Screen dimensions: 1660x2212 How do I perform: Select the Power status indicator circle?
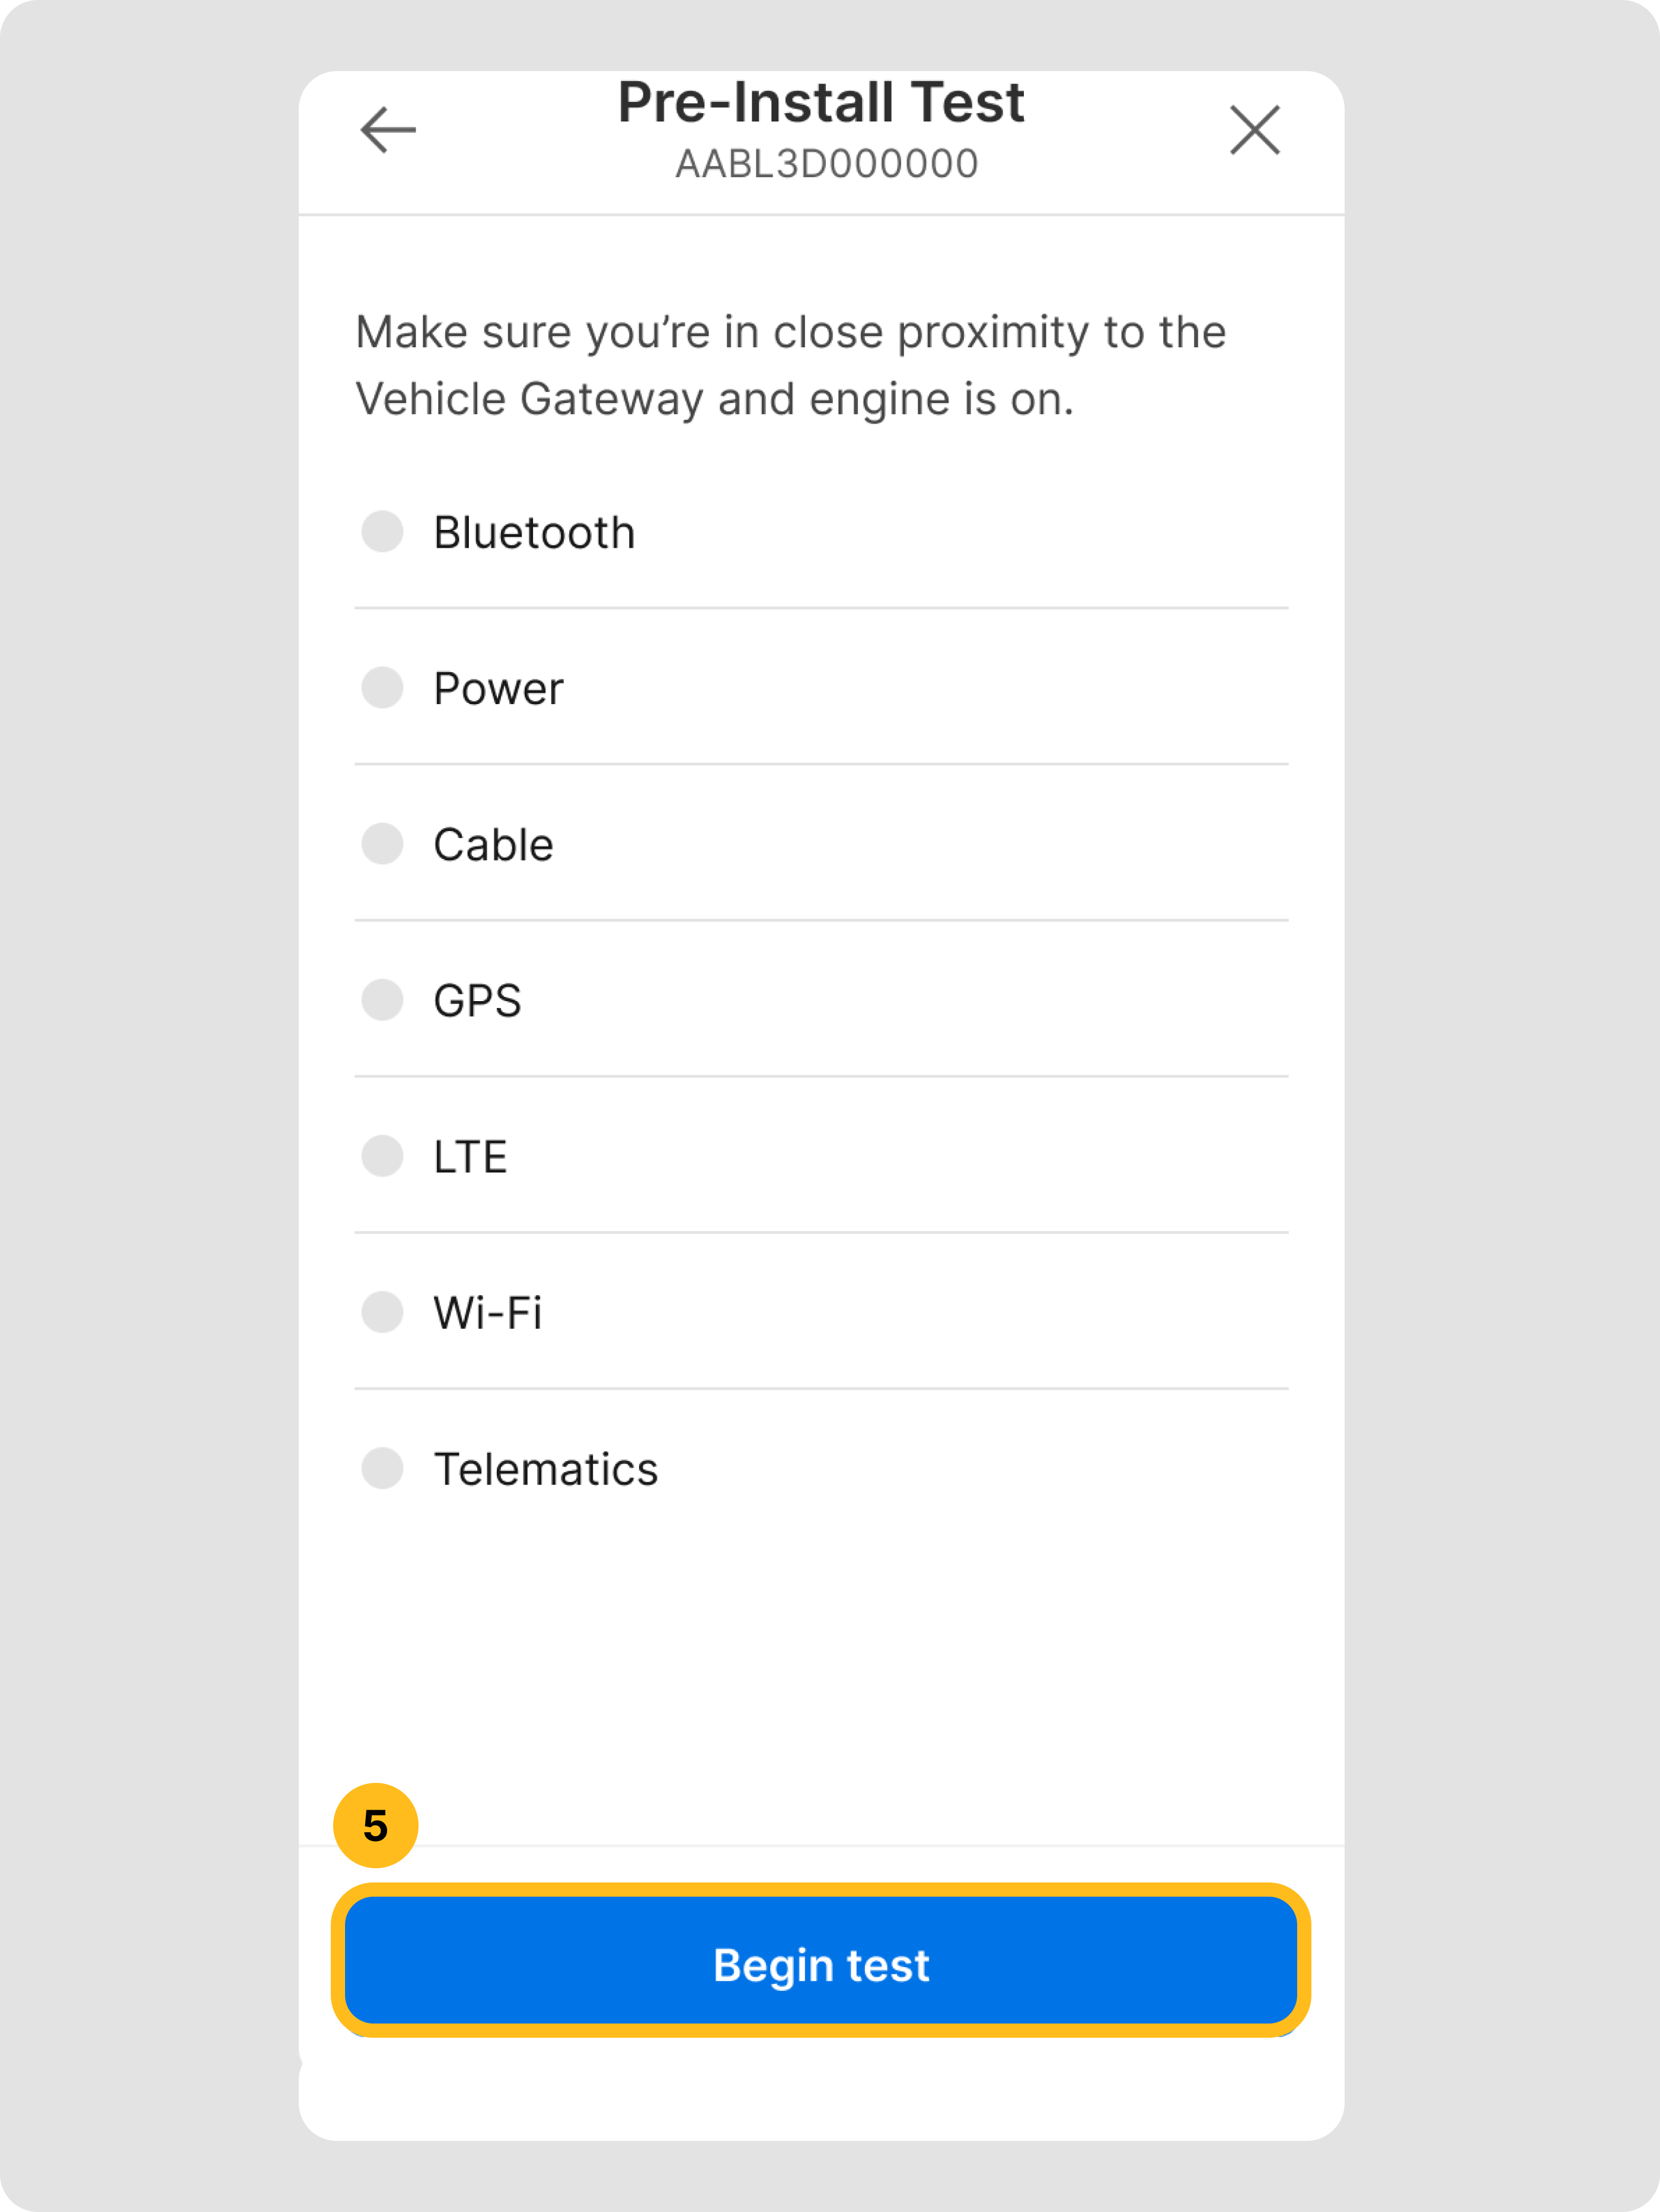point(382,688)
